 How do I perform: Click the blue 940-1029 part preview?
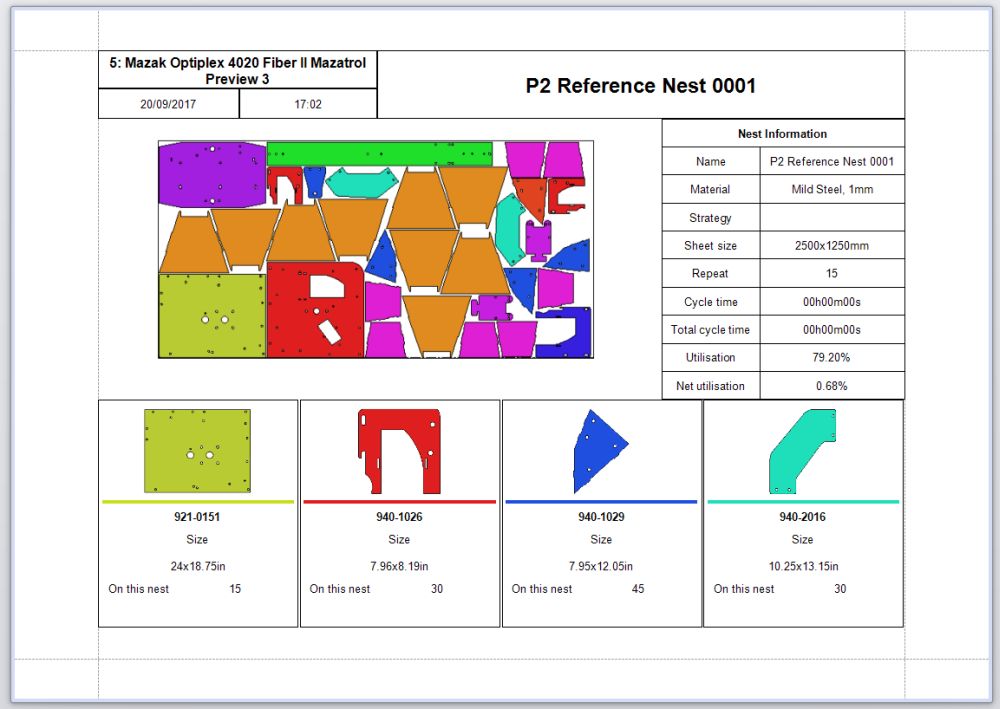pos(600,451)
